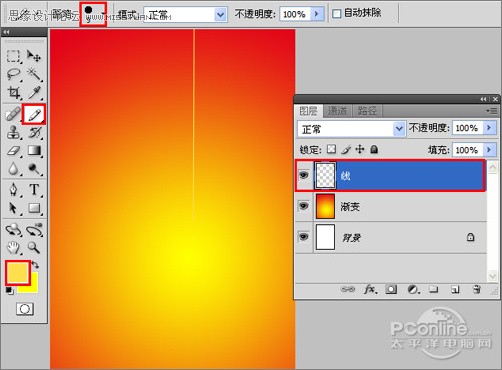This screenshot has width=502, height=370.
Task: Toggle visibility of the 背景 layer
Action: coord(303,237)
